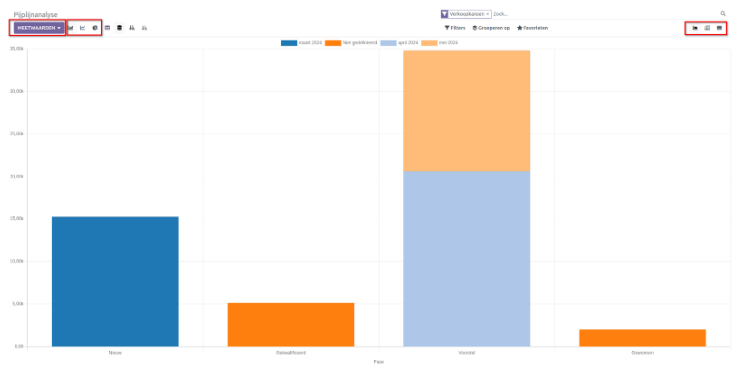
Task: Open the Groeperen op menu
Action: click(x=491, y=28)
